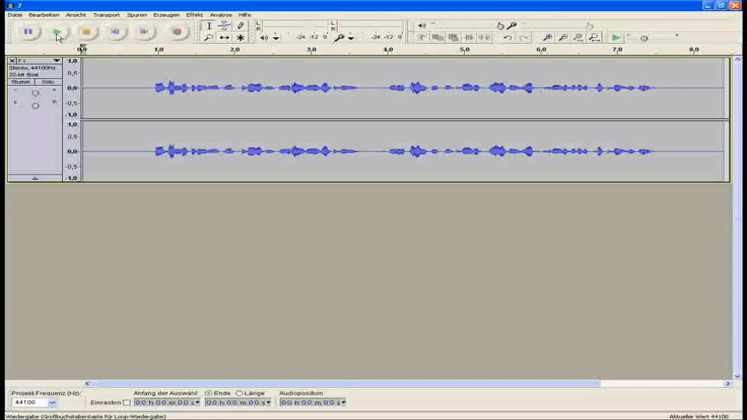Viewport: 747px width, 420px height.
Task: Undo the last action
Action: [x=508, y=38]
